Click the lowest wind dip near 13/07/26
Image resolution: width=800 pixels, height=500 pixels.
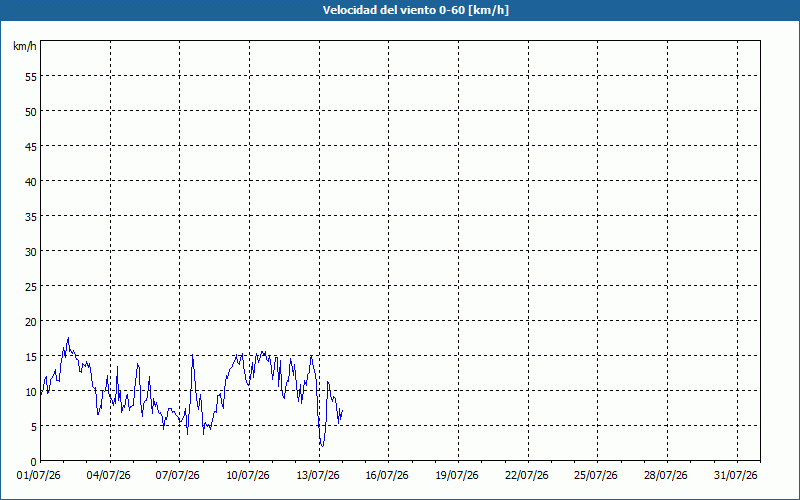[x=322, y=446]
